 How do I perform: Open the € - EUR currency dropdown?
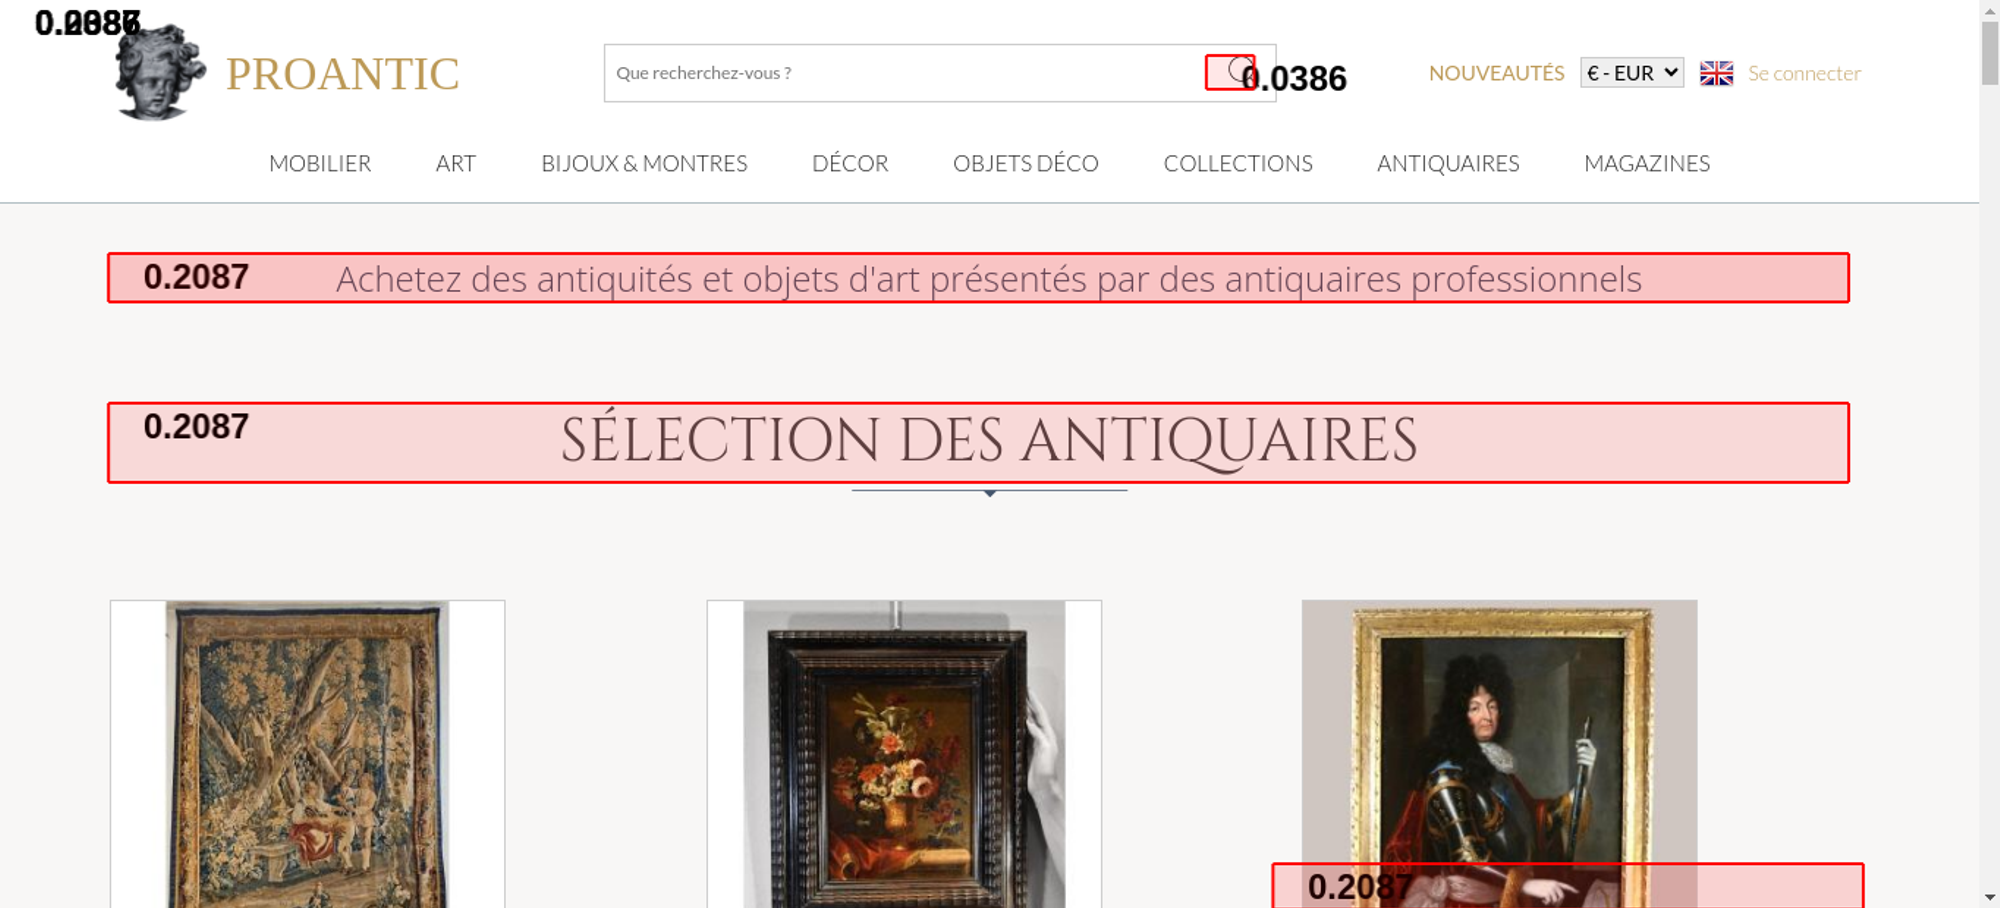(1632, 73)
